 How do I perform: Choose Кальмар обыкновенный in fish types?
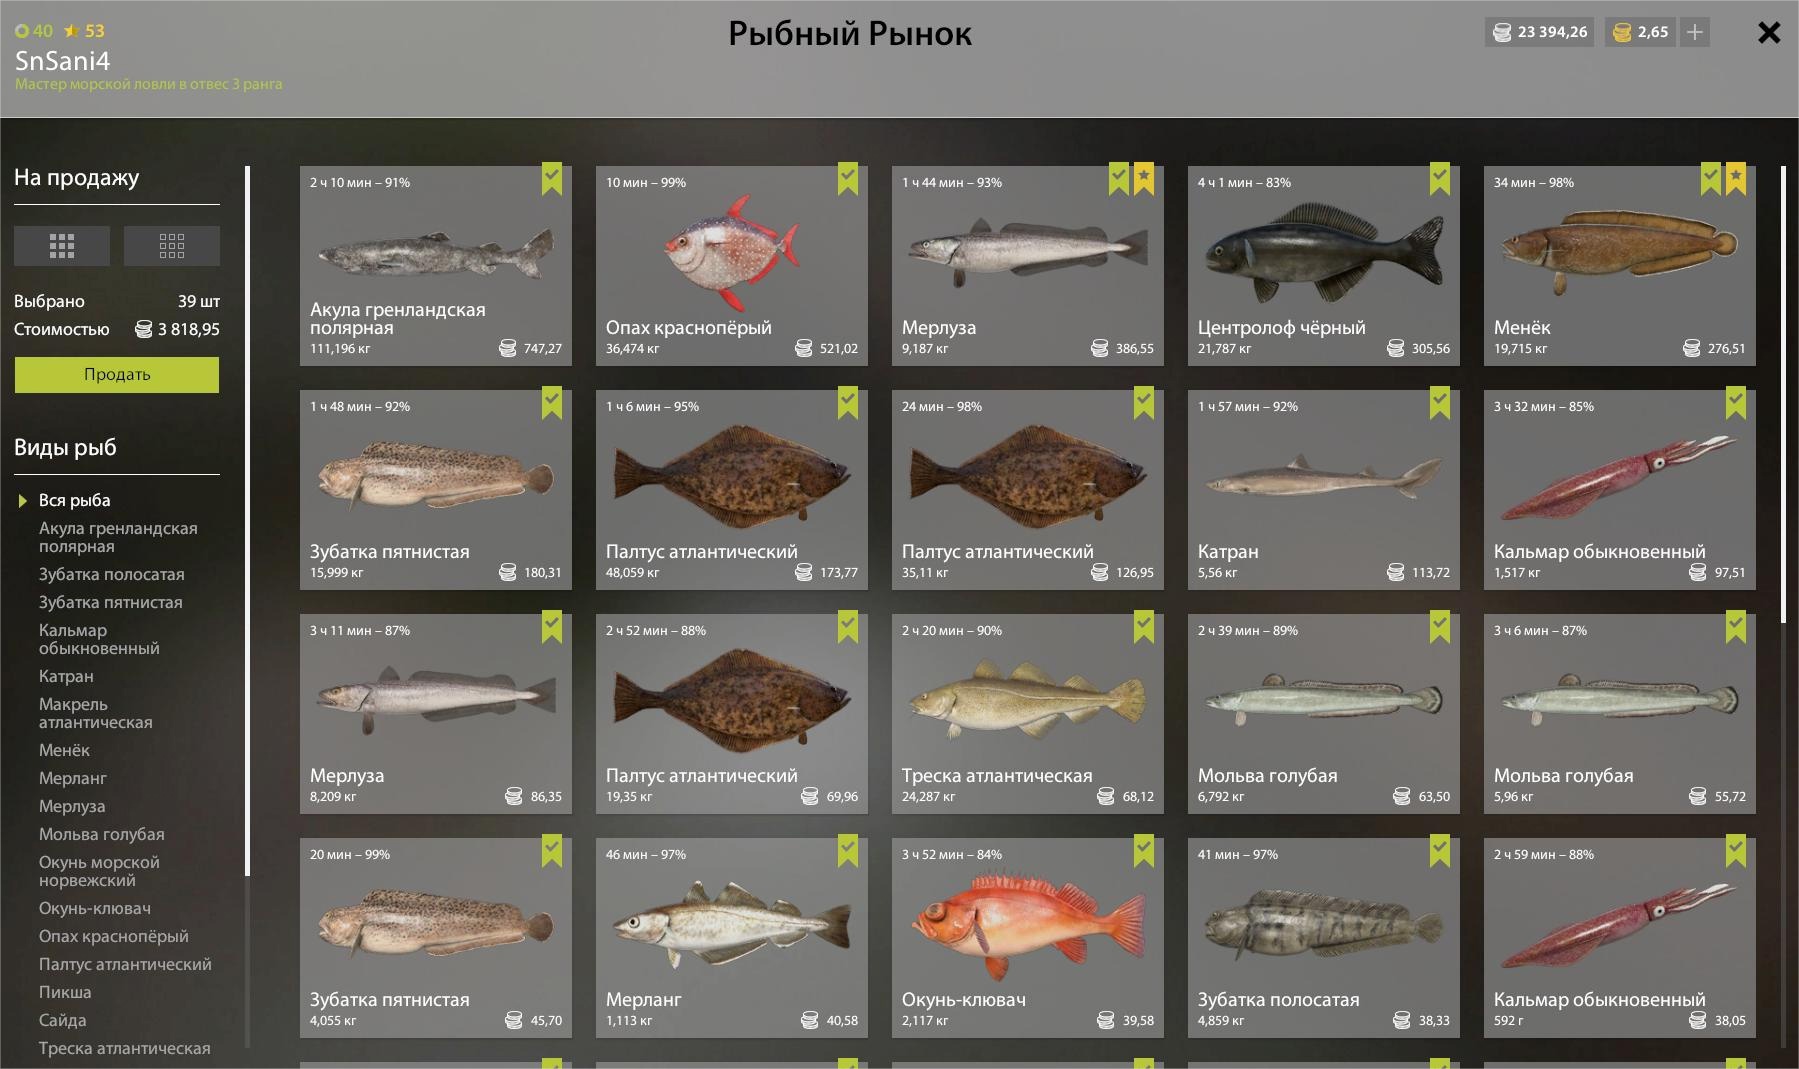pyautogui.click(x=99, y=640)
